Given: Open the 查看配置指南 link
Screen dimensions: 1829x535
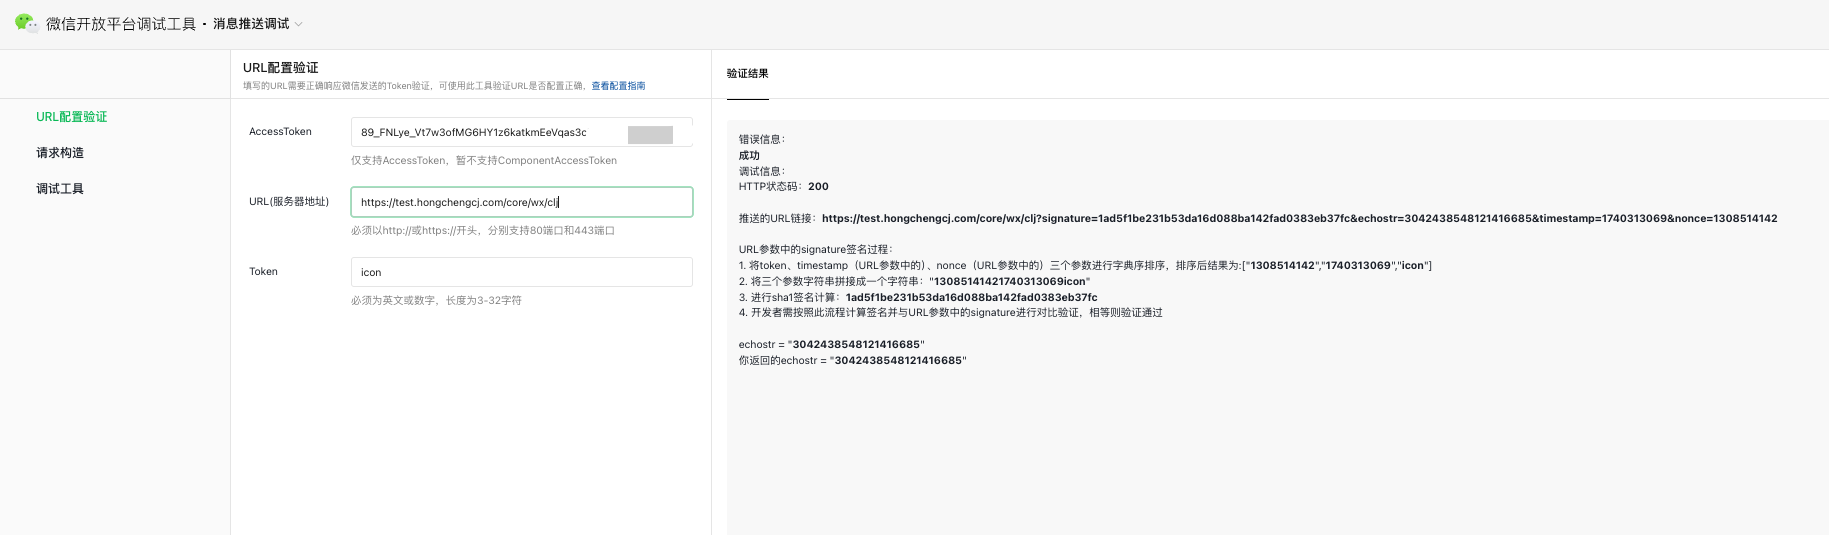Looking at the screenshot, I should (618, 86).
